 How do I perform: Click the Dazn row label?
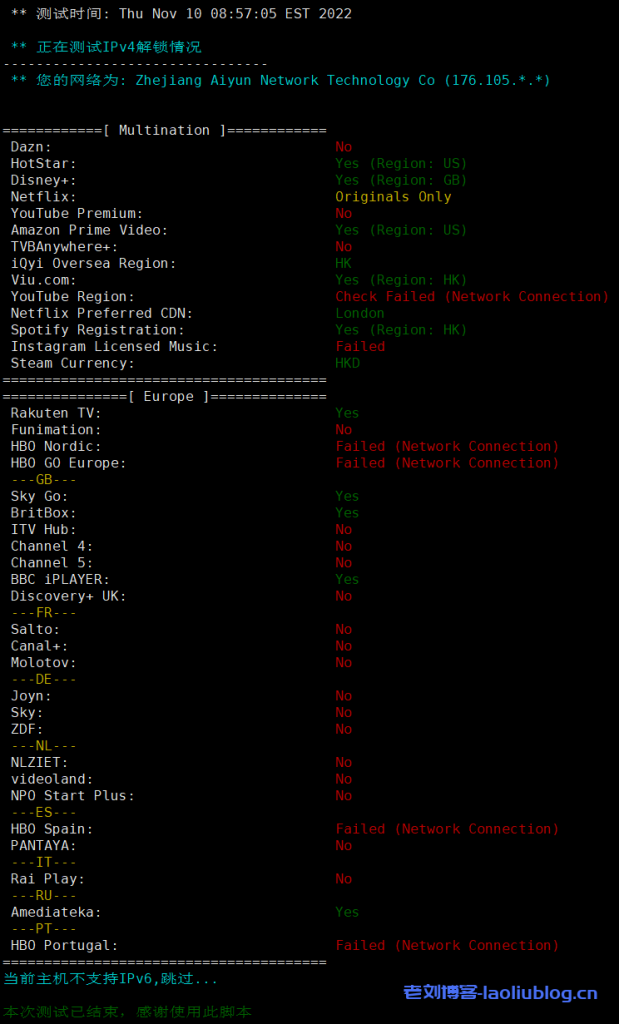pyautogui.click(x=31, y=147)
